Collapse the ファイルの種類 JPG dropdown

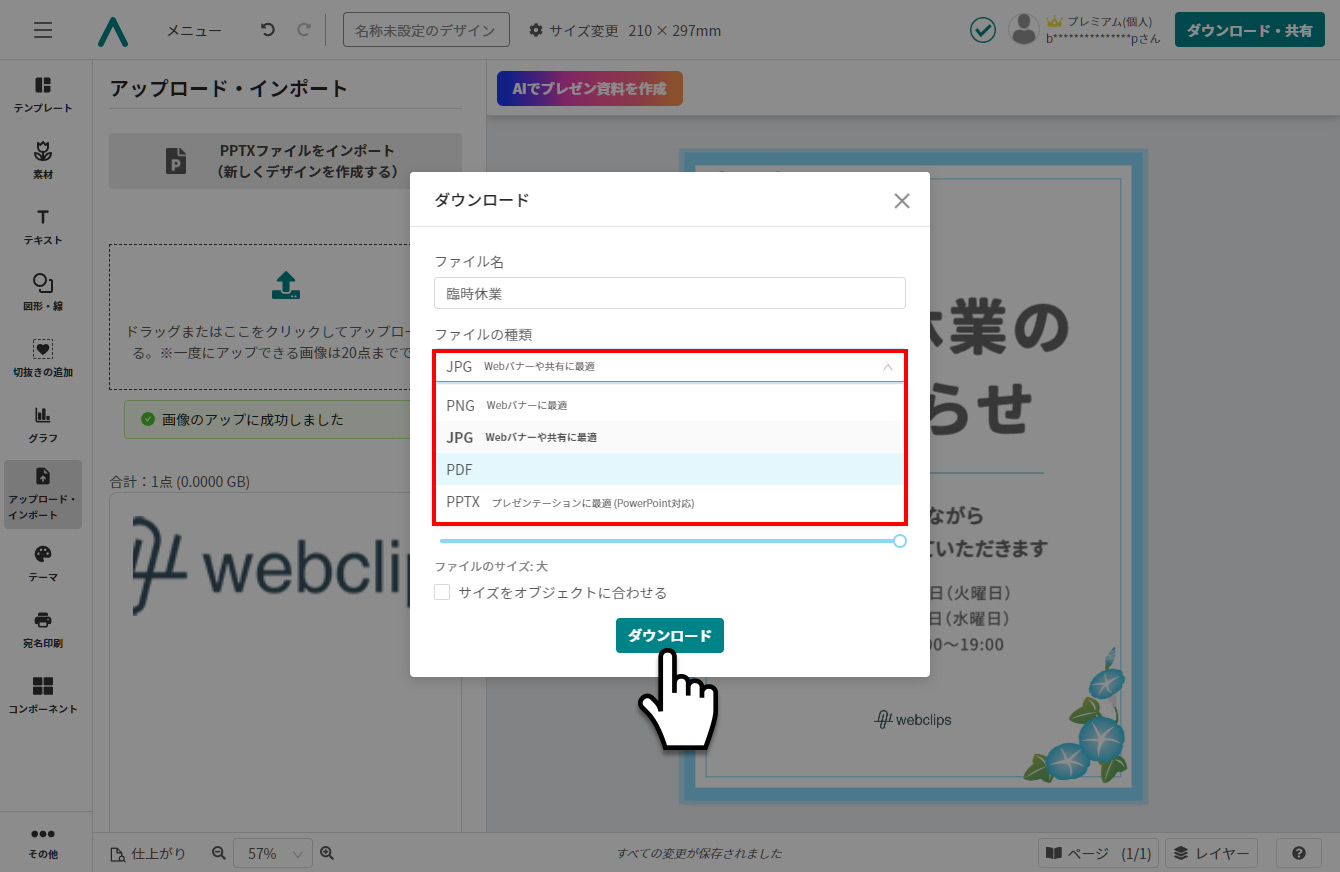pos(670,367)
